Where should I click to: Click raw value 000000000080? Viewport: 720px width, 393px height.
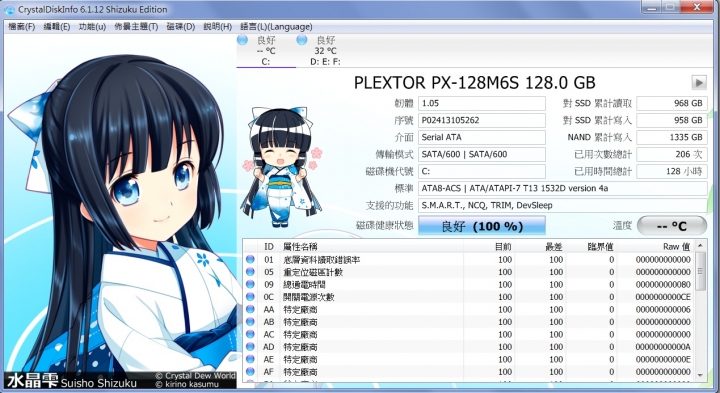coord(663,284)
